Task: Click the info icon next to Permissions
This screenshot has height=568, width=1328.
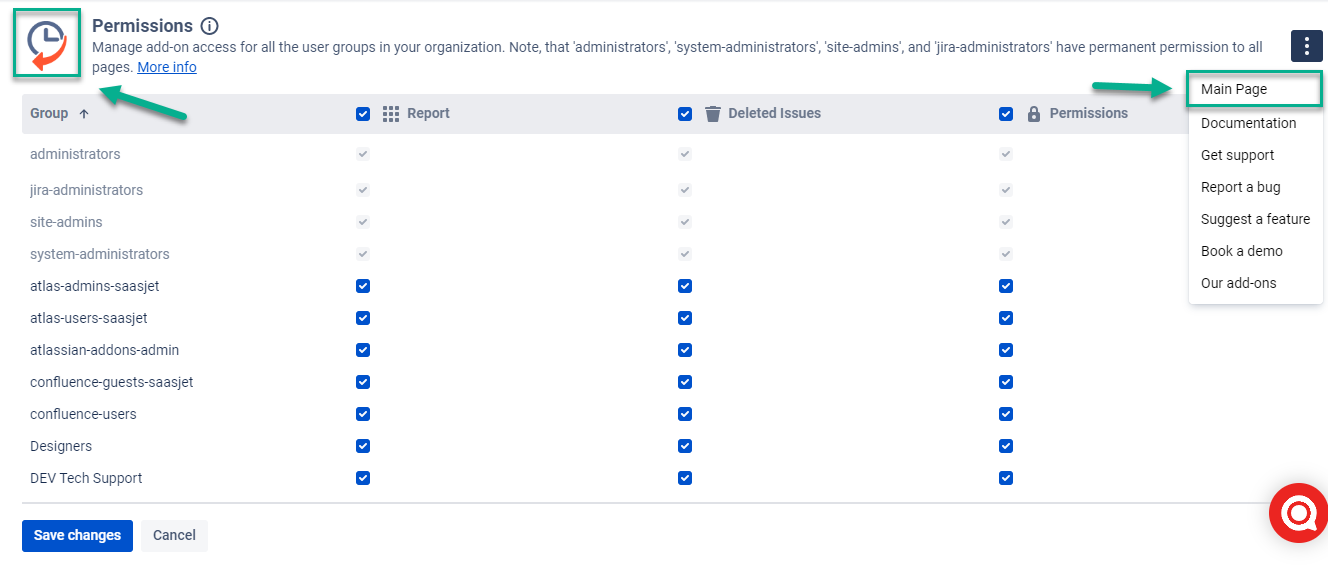Action: point(209,26)
